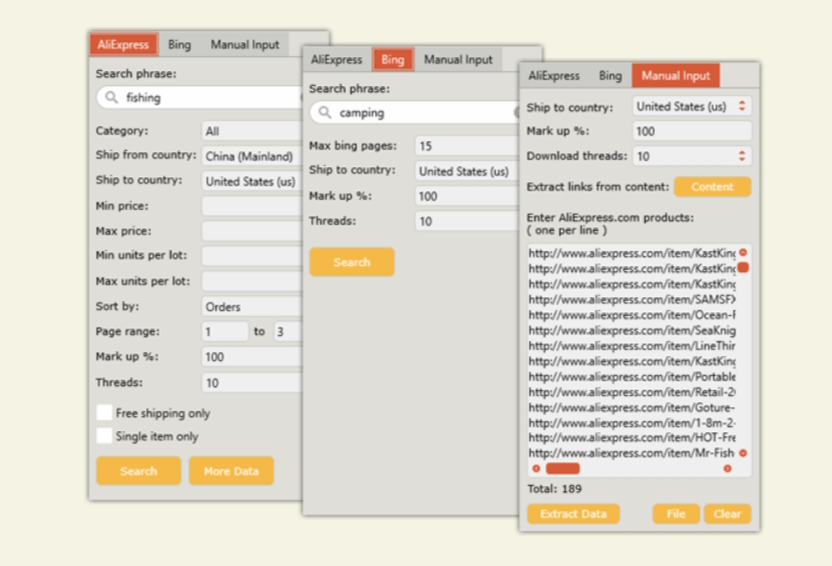Click the orange Content button

[x=713, y=187]
